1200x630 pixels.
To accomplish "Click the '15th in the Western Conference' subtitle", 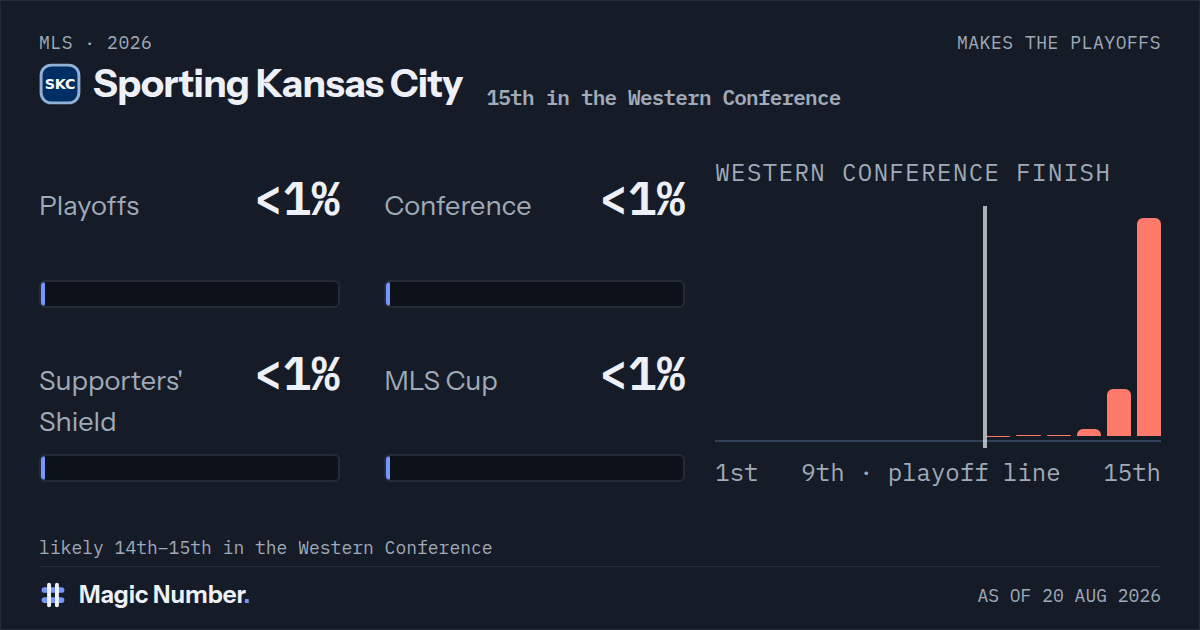I will click(x=664, y=98).
